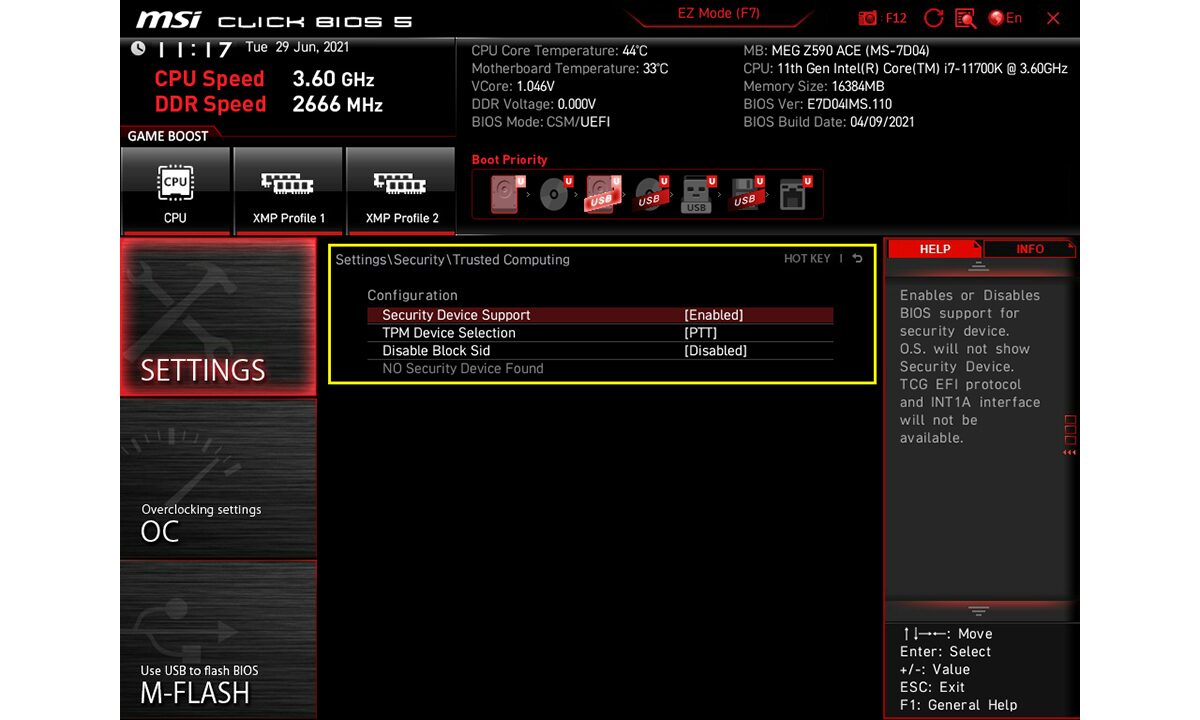The height and width of the screenshot is (720, 1200).
Task: Take a screenshot with the camera icon
Action: pyautogui.click(x=868, y=17)
